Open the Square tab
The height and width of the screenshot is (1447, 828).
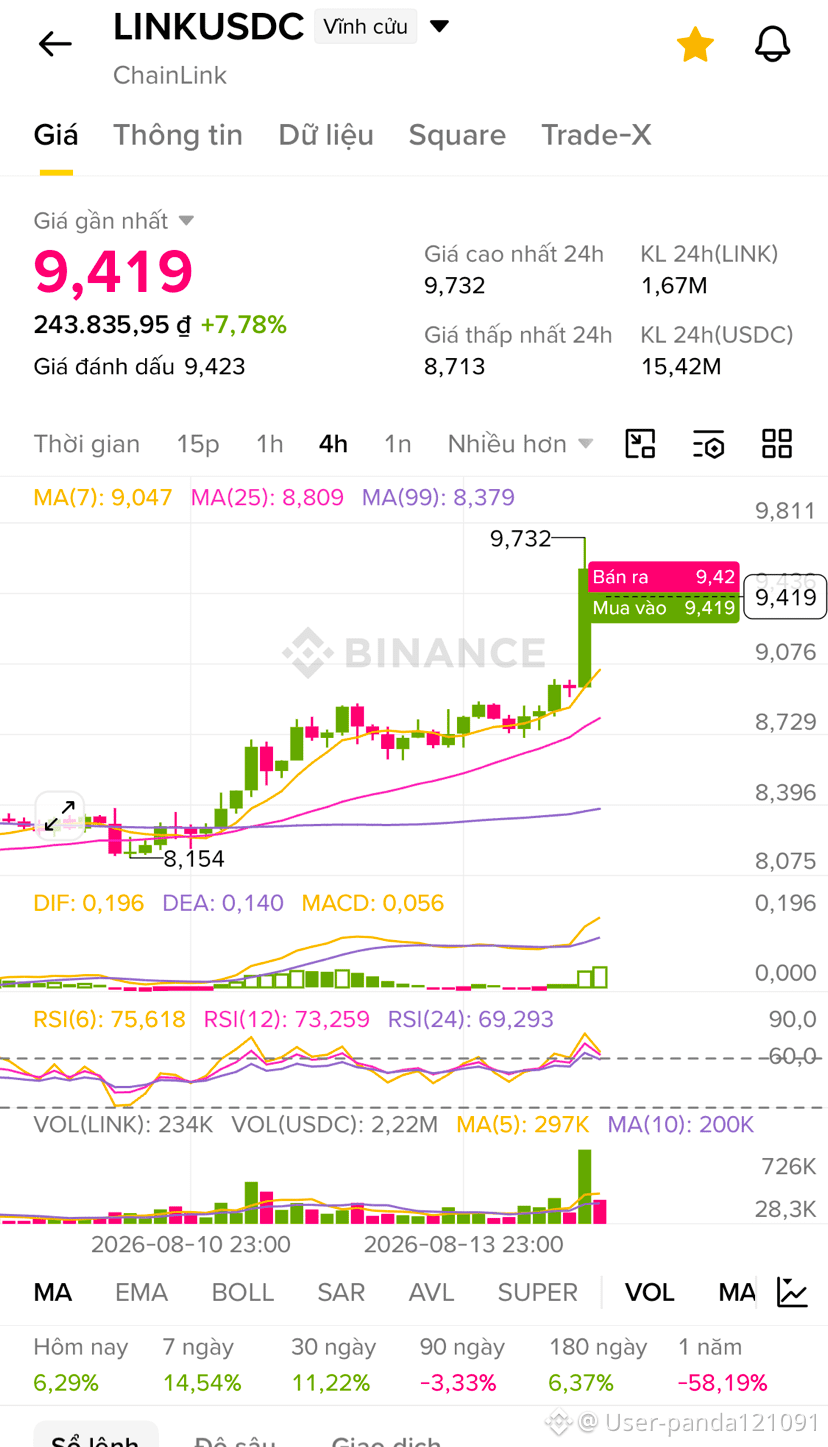(457, 135)
